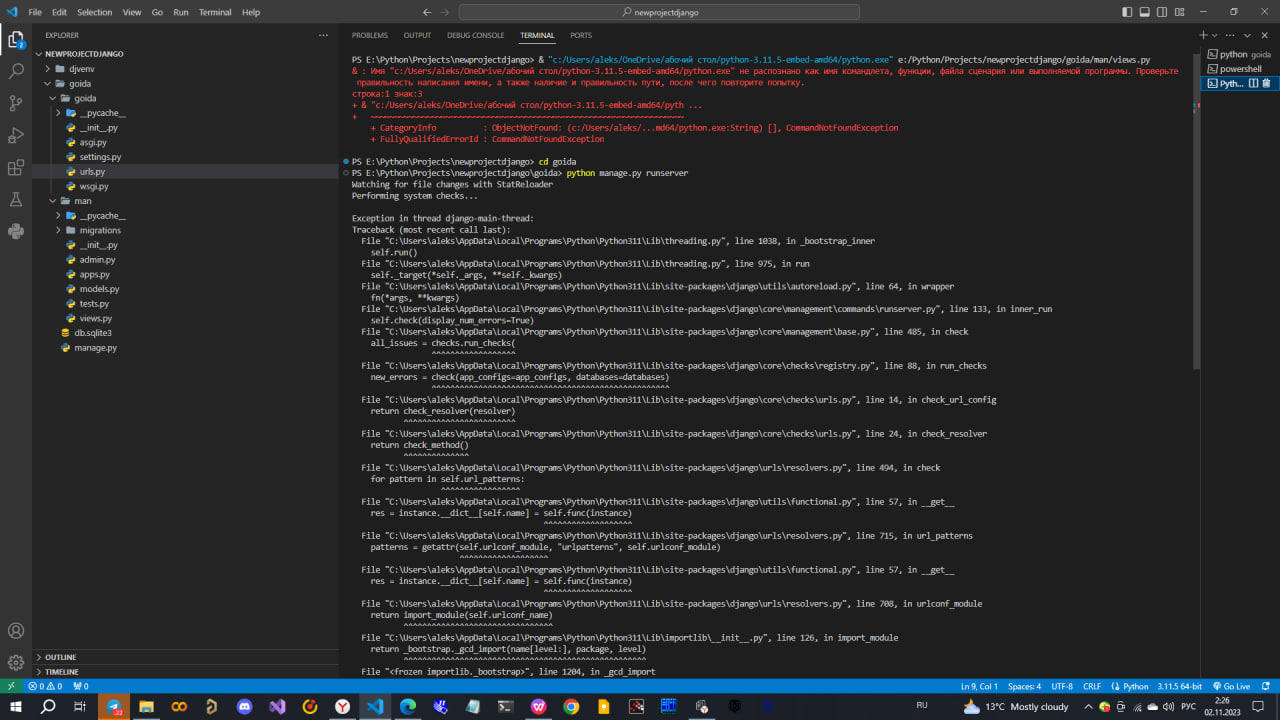Open the Python extension view in activity bar

(x=16, y=231)
